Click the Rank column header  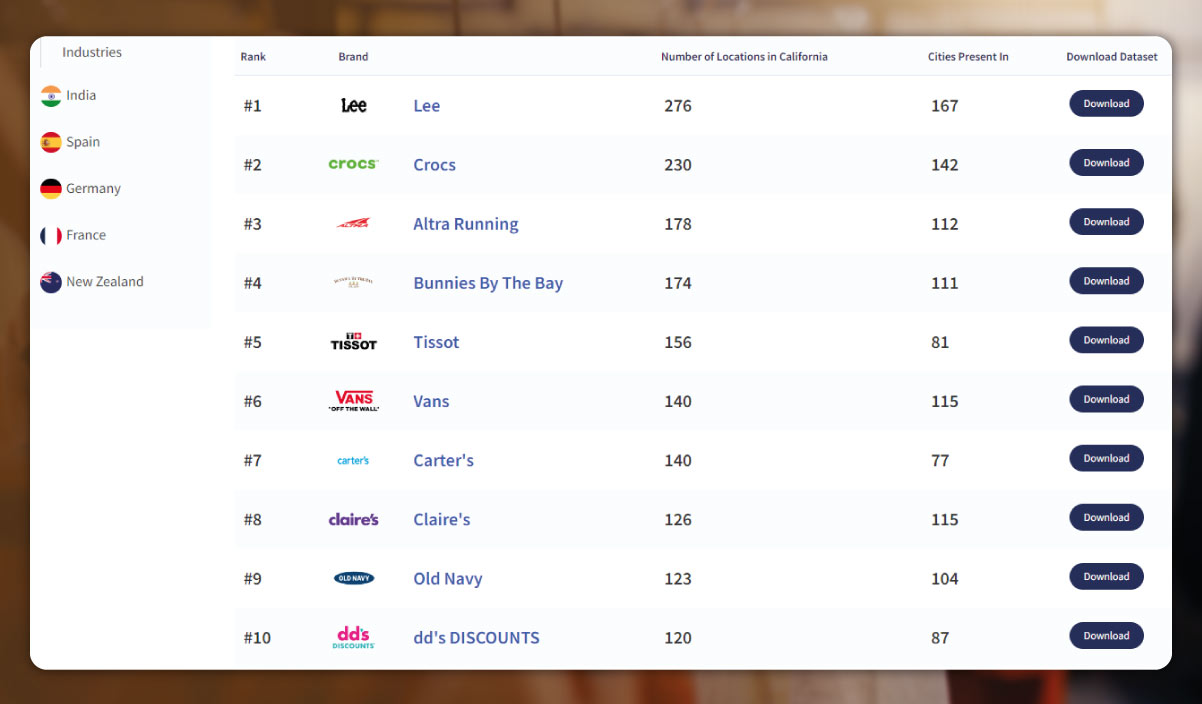point(254,57)
